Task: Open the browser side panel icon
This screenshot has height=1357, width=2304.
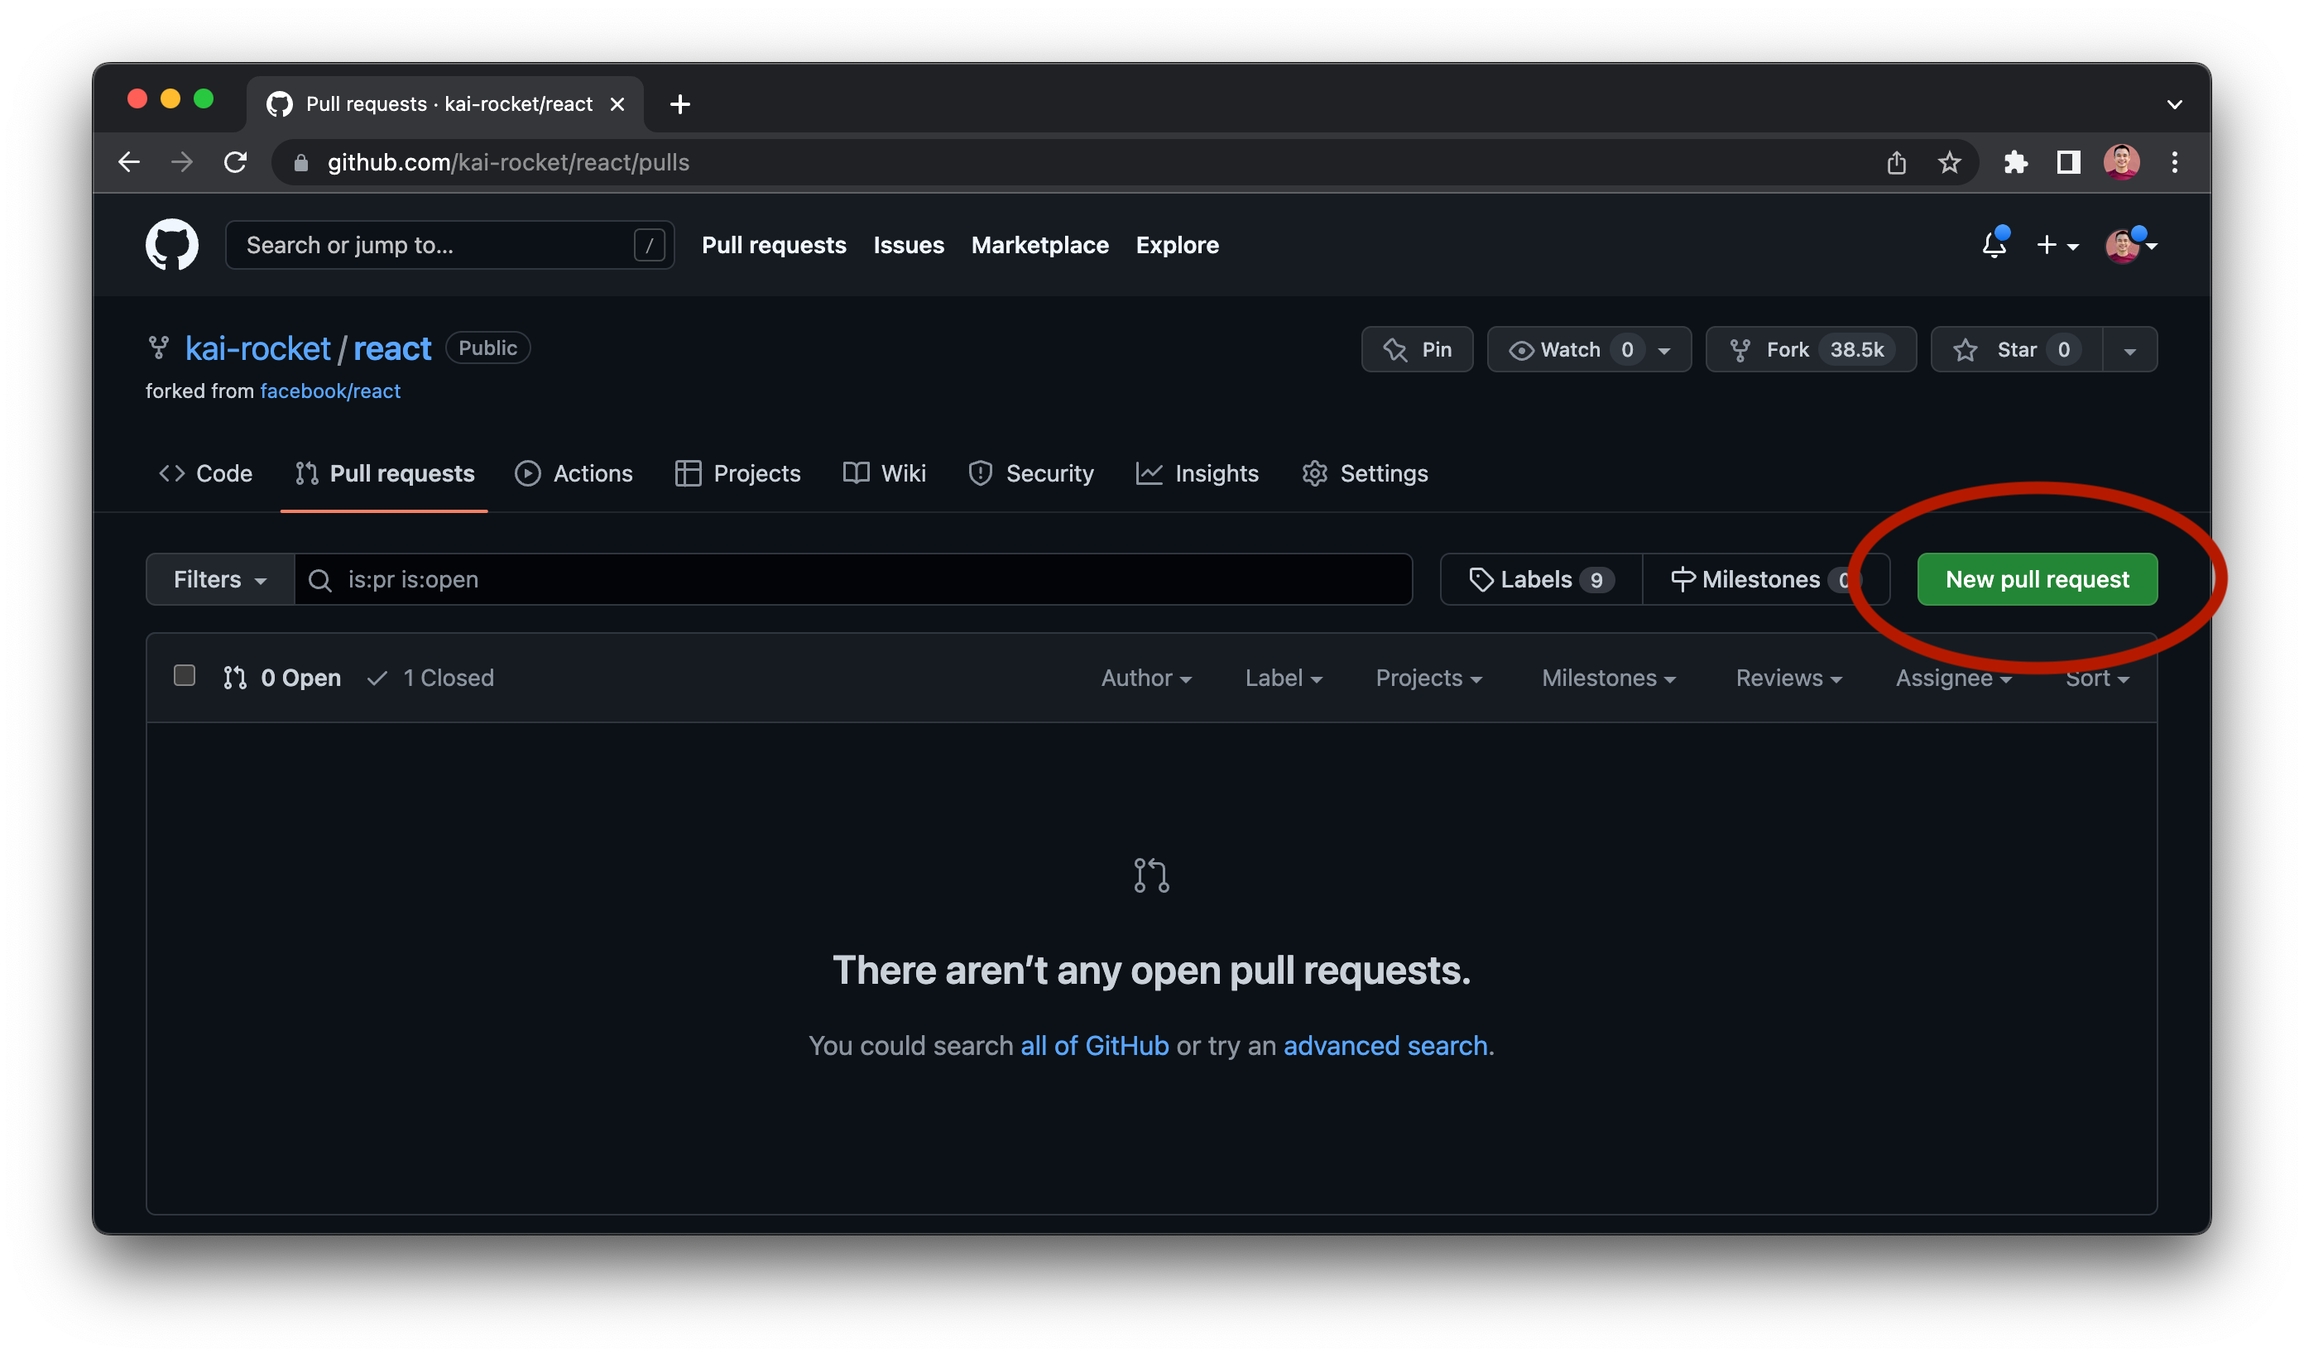Action: tap(2068, 162)
